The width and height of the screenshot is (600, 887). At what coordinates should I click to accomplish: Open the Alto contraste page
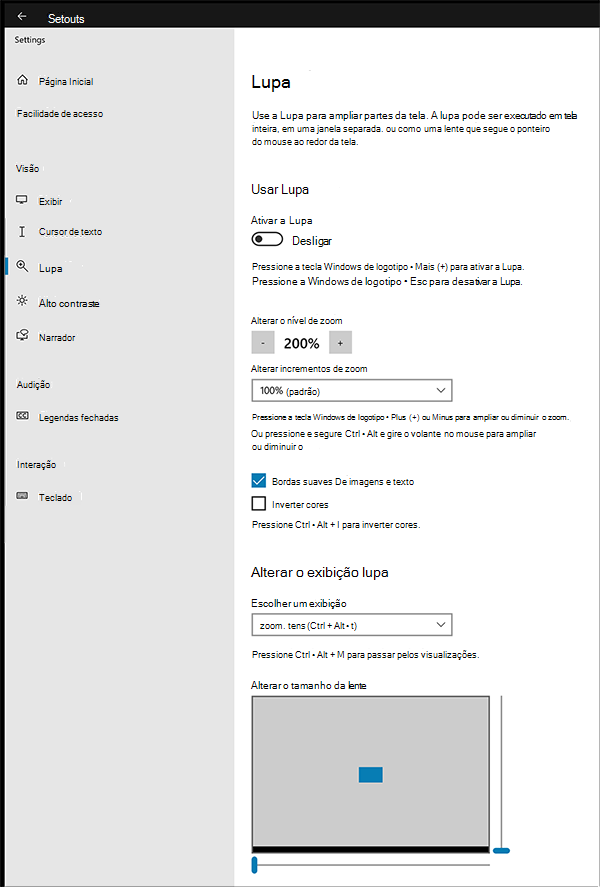[x=69, y=304]
